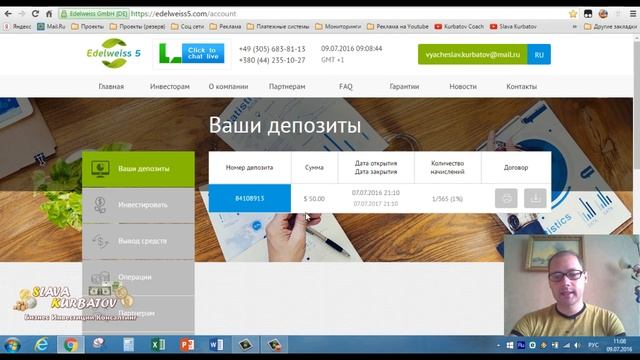Open the Реклама на Youtube bookmarks folder

click(398, 27)
